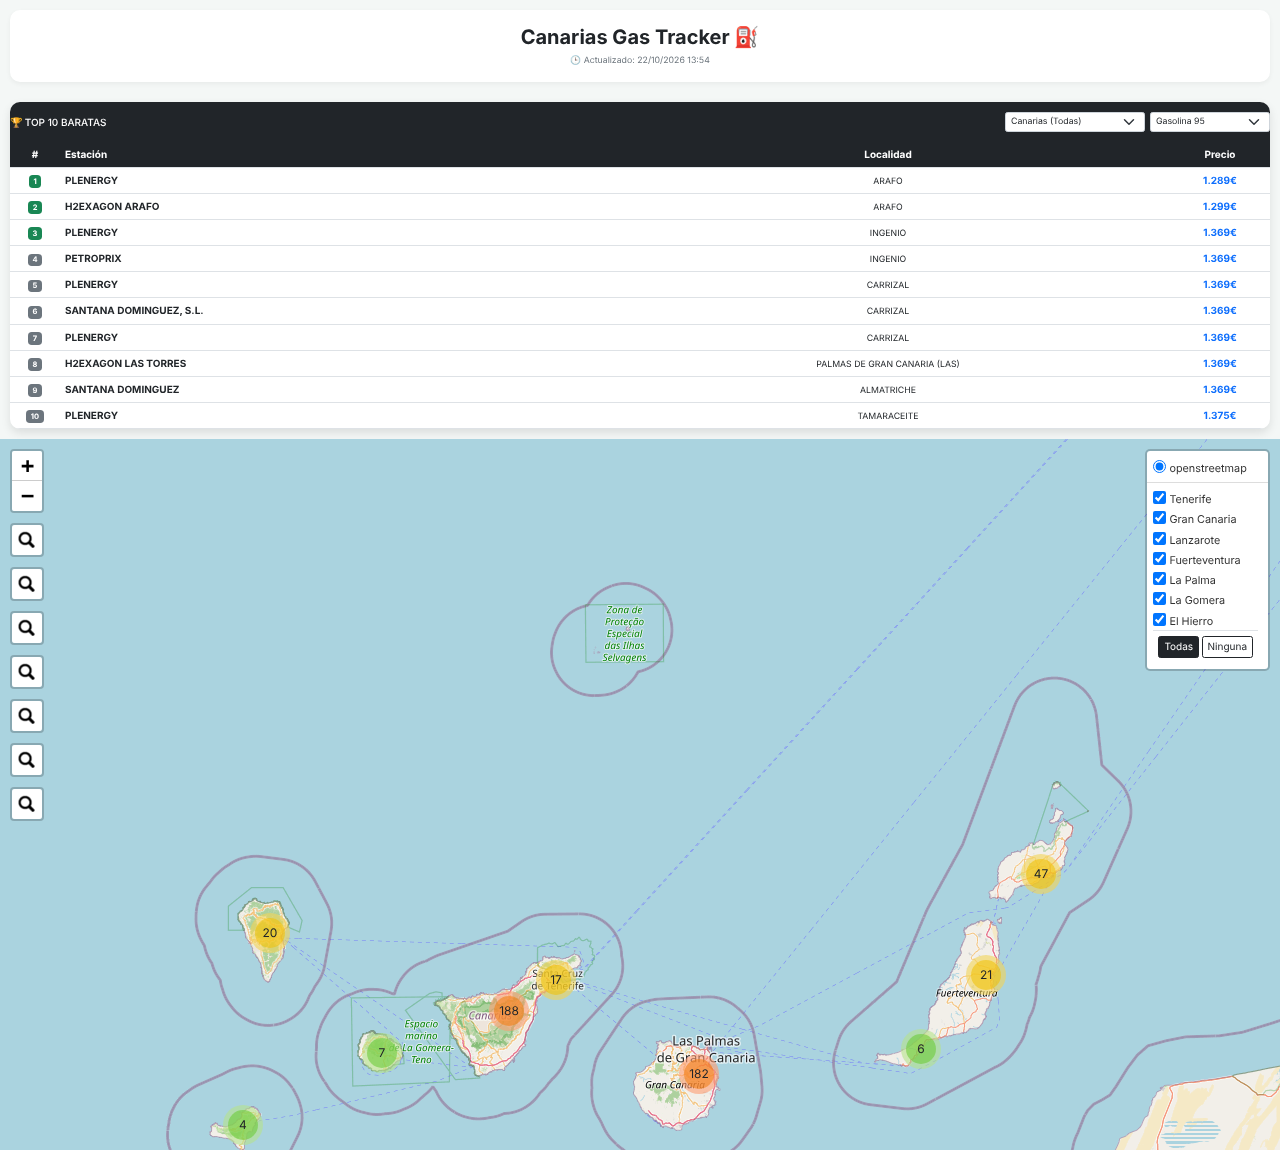Click the Todas button
1280x1150 pixels.
(1179, 647)
